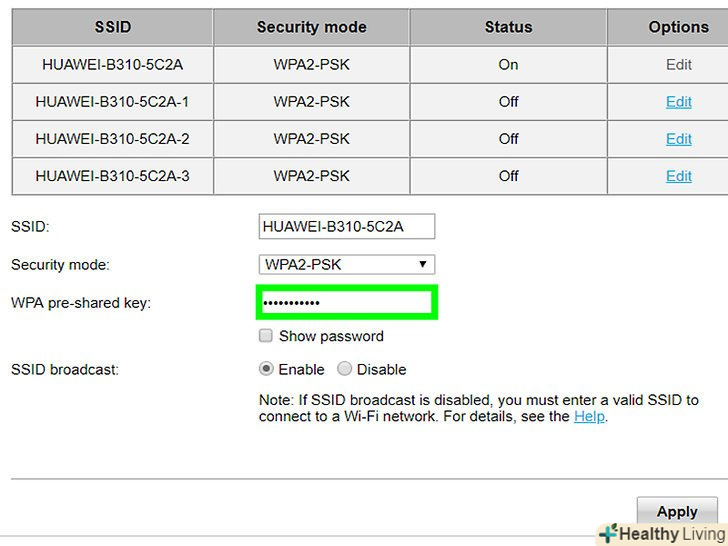Image resolution: width=728 pixels, height=546 pixels.
Task: Click the On status of first network
Action: point(508,64)
